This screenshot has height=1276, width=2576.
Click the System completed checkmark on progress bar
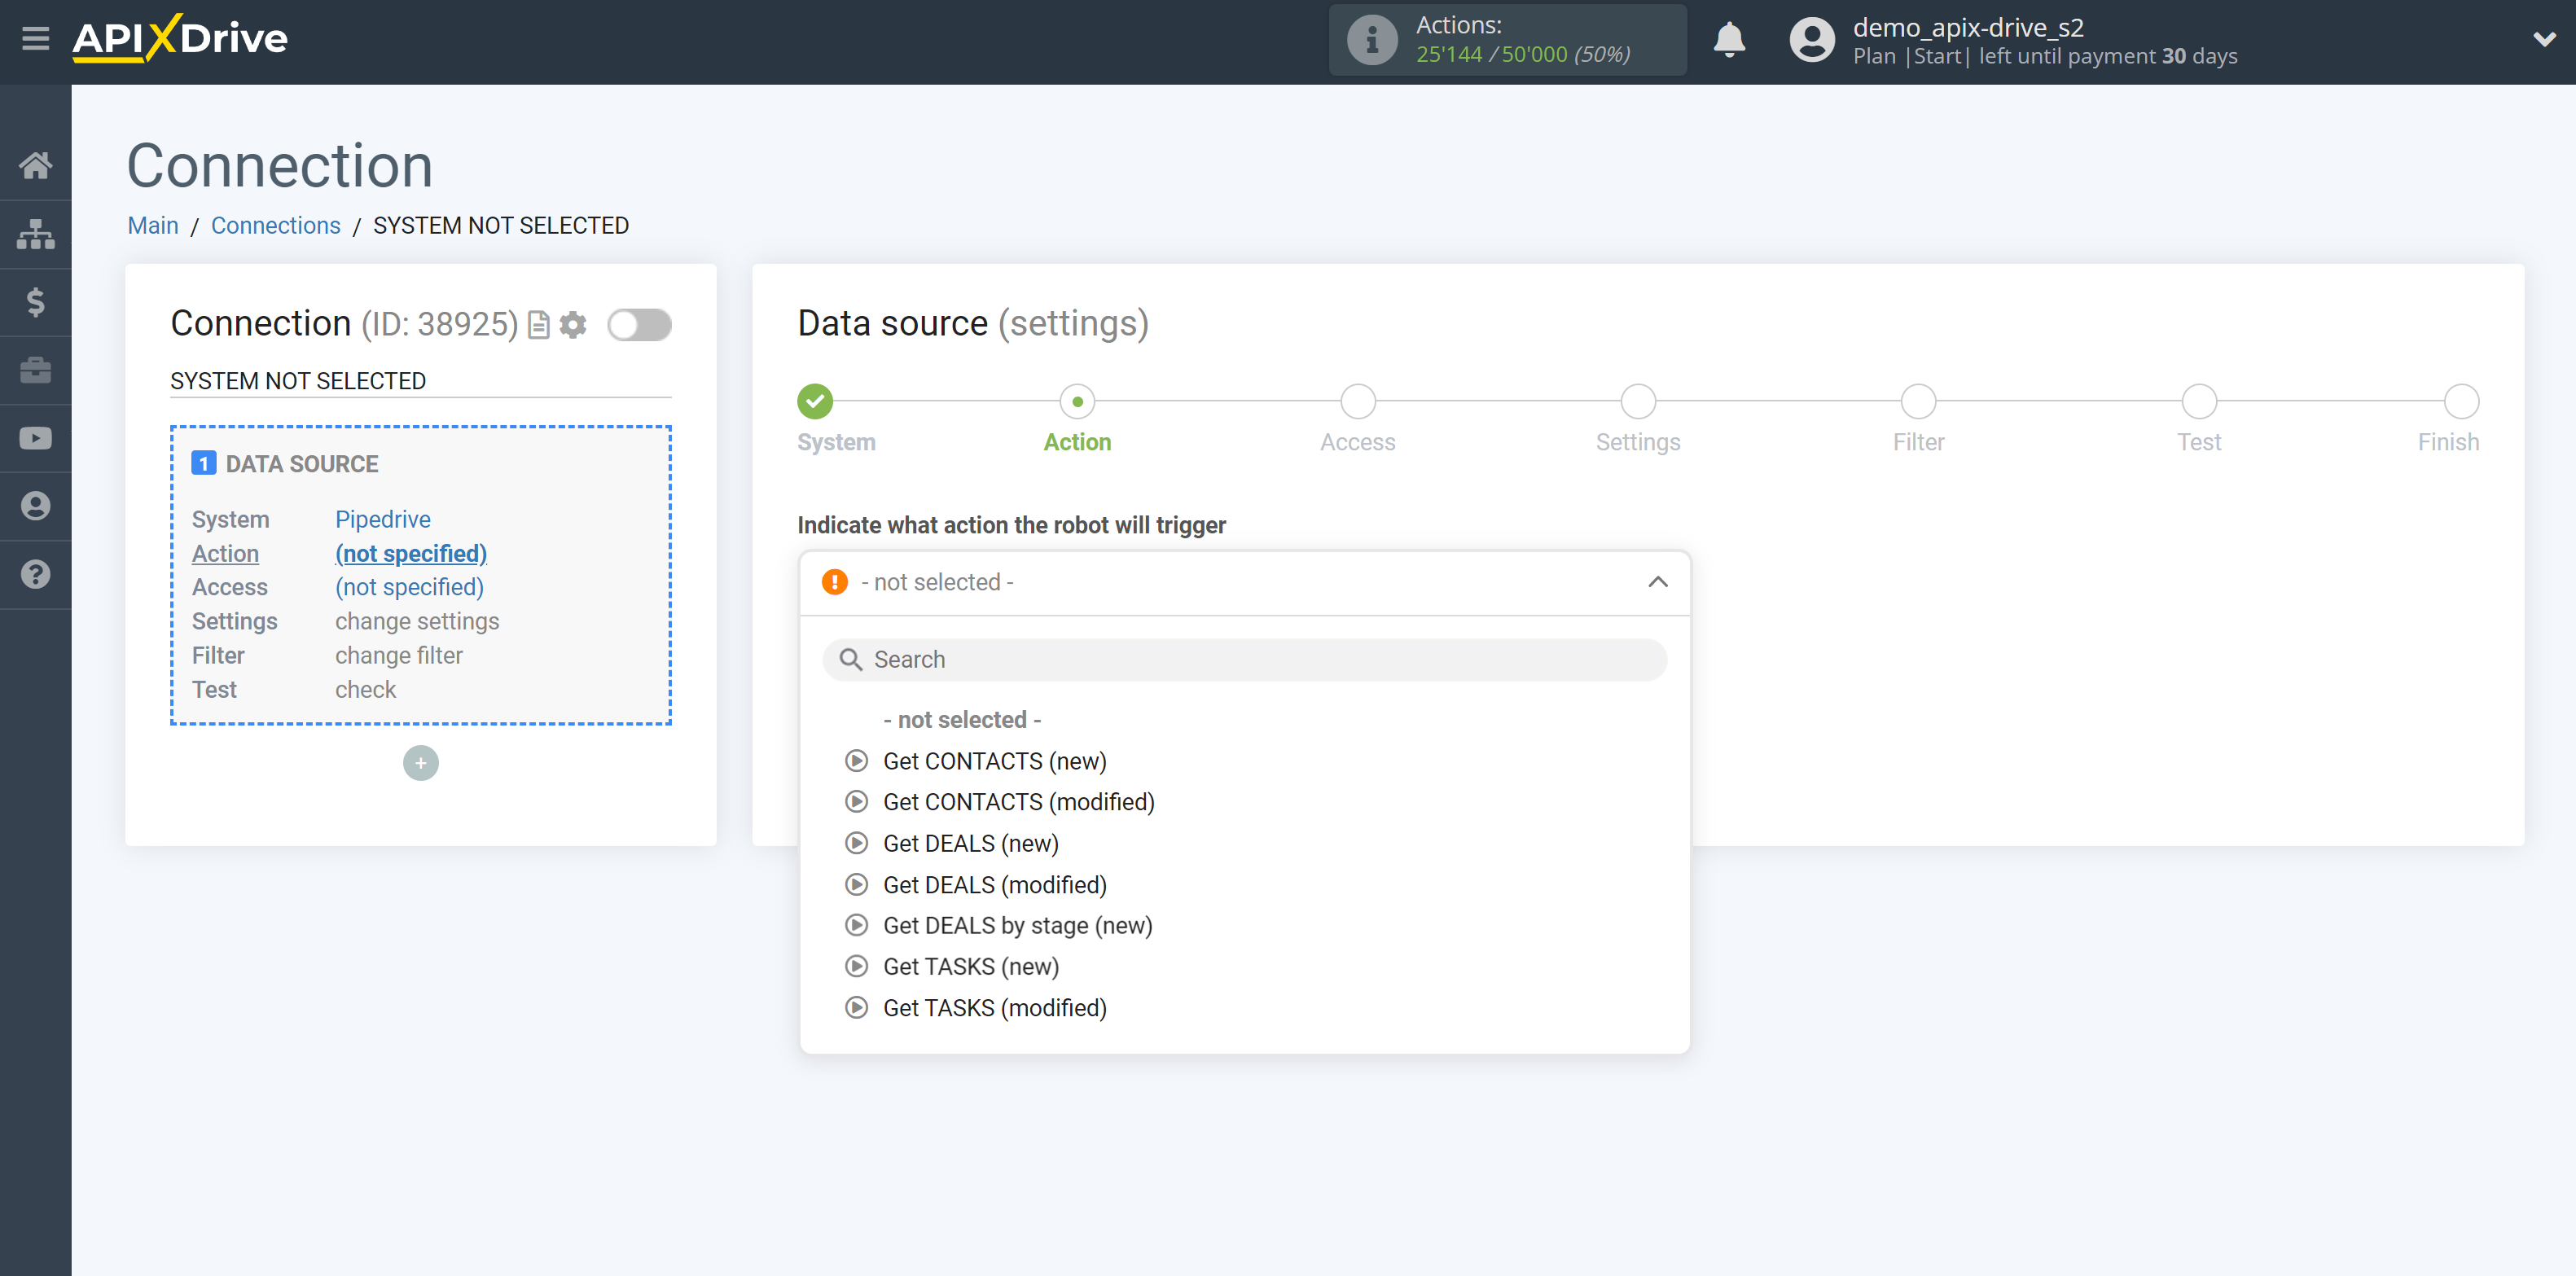817,399
